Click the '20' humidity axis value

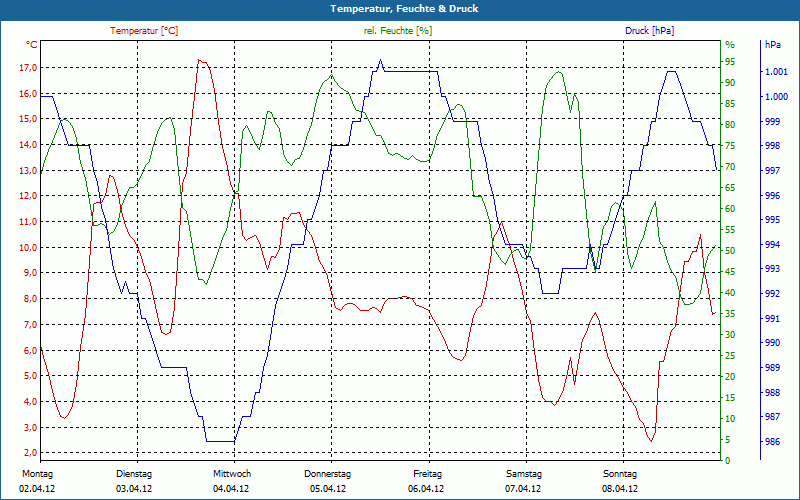[x=730, y=377]
